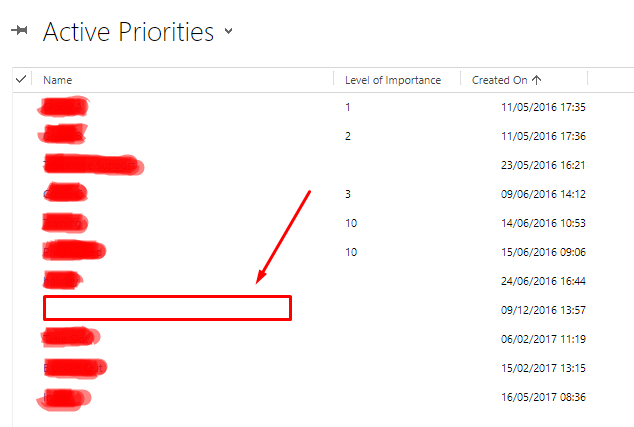Open the record created 23/05/2016 16:21
The image size is (634, 427).
click(x=93, y=165)
